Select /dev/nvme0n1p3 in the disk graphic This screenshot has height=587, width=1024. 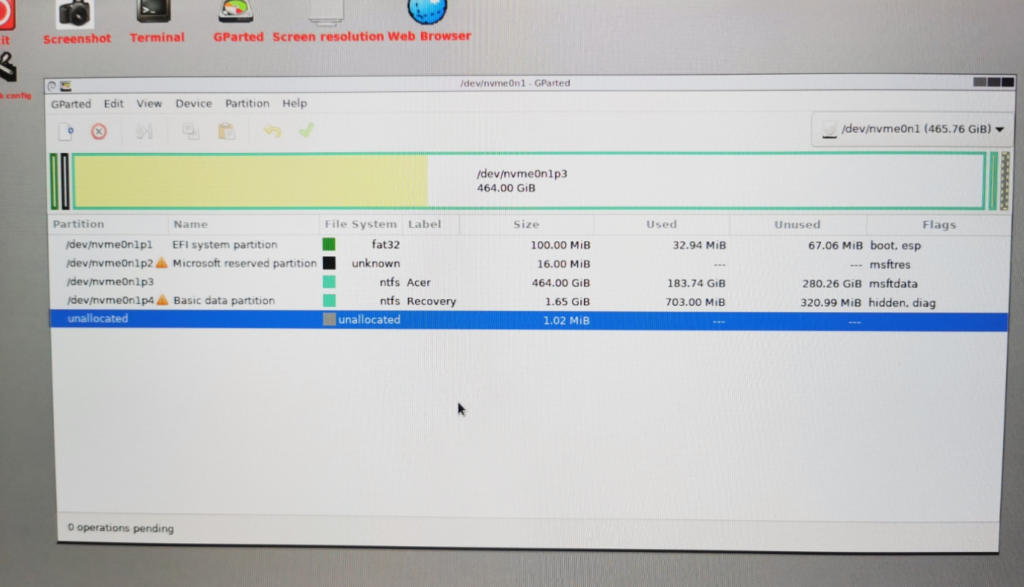528,181
